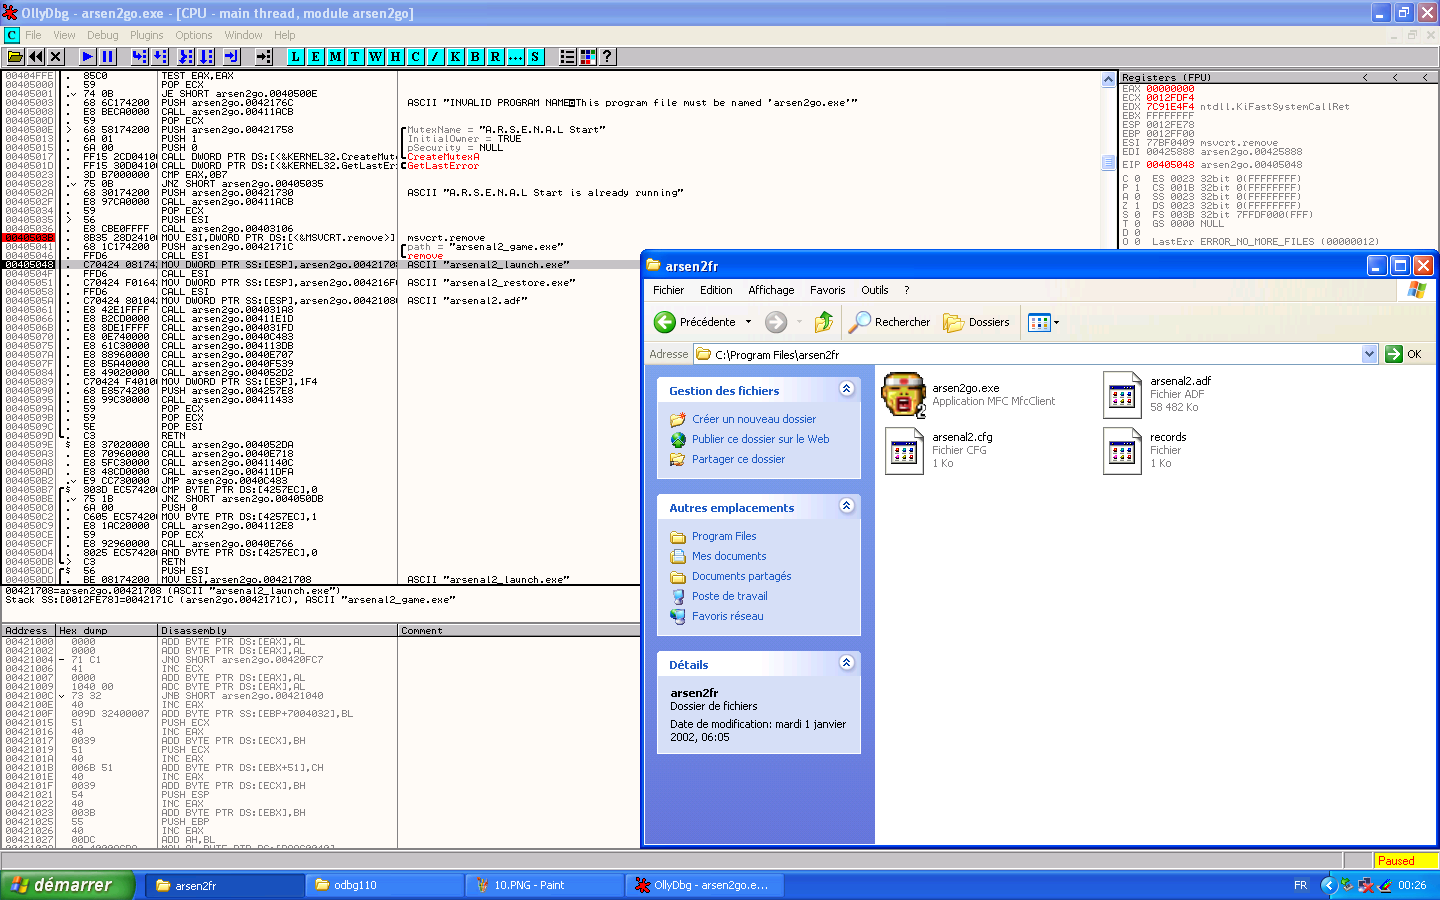Click the Précédente back button
The height and width of the screenshot is (900, 1440).
point(694,322)
